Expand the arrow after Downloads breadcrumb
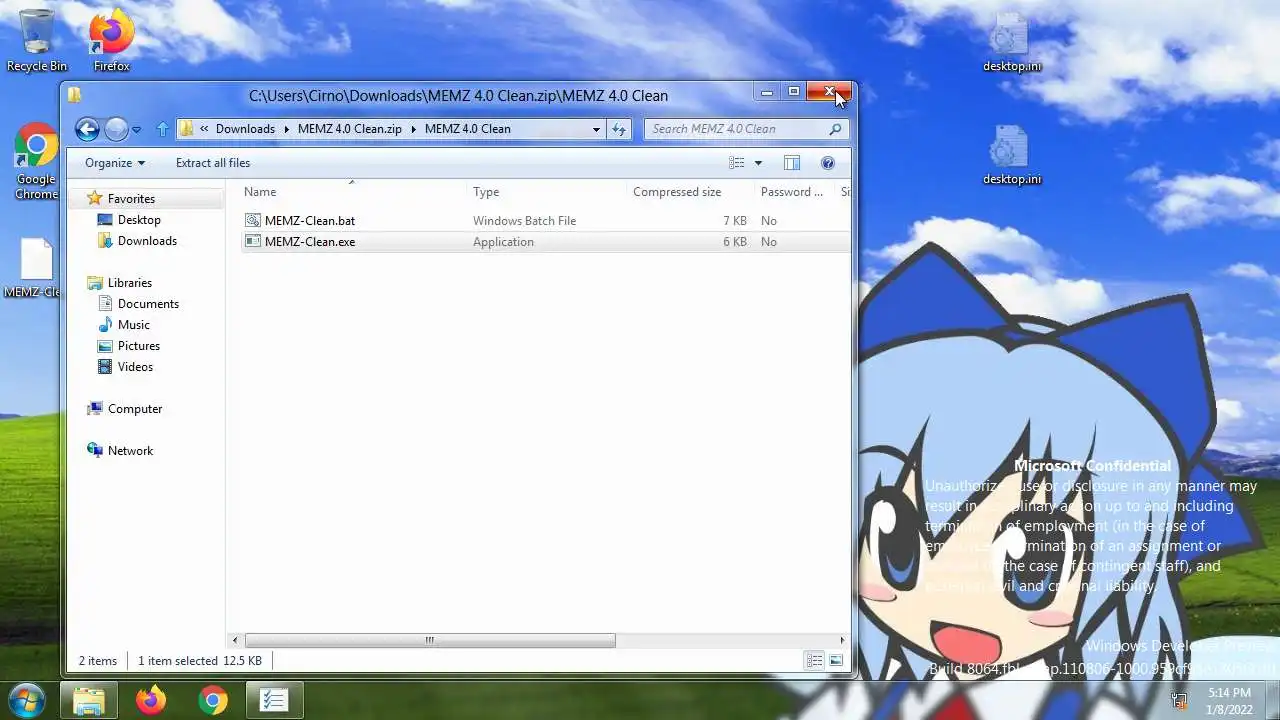This screenshot has width=1280, height=720. 286,129
